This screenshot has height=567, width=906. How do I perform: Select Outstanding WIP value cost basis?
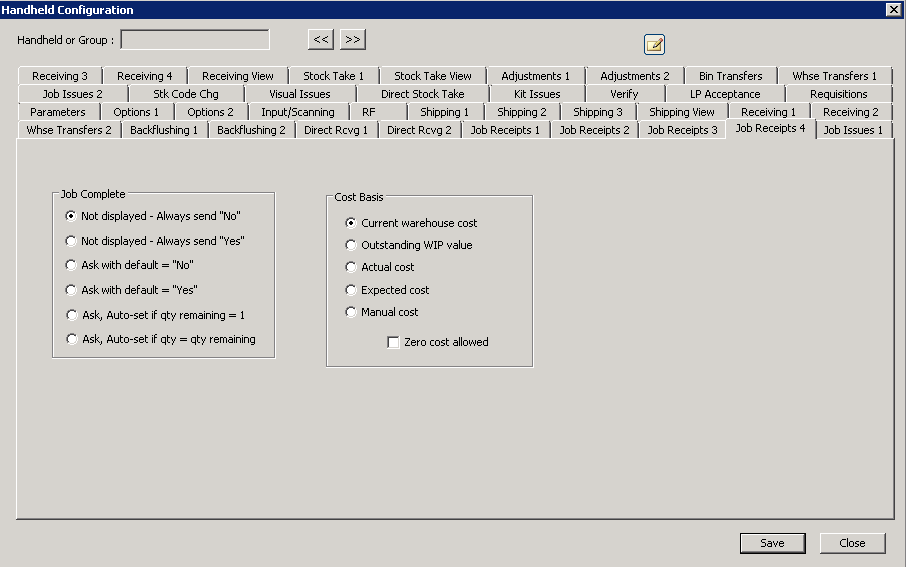click(x=351, y=245)
